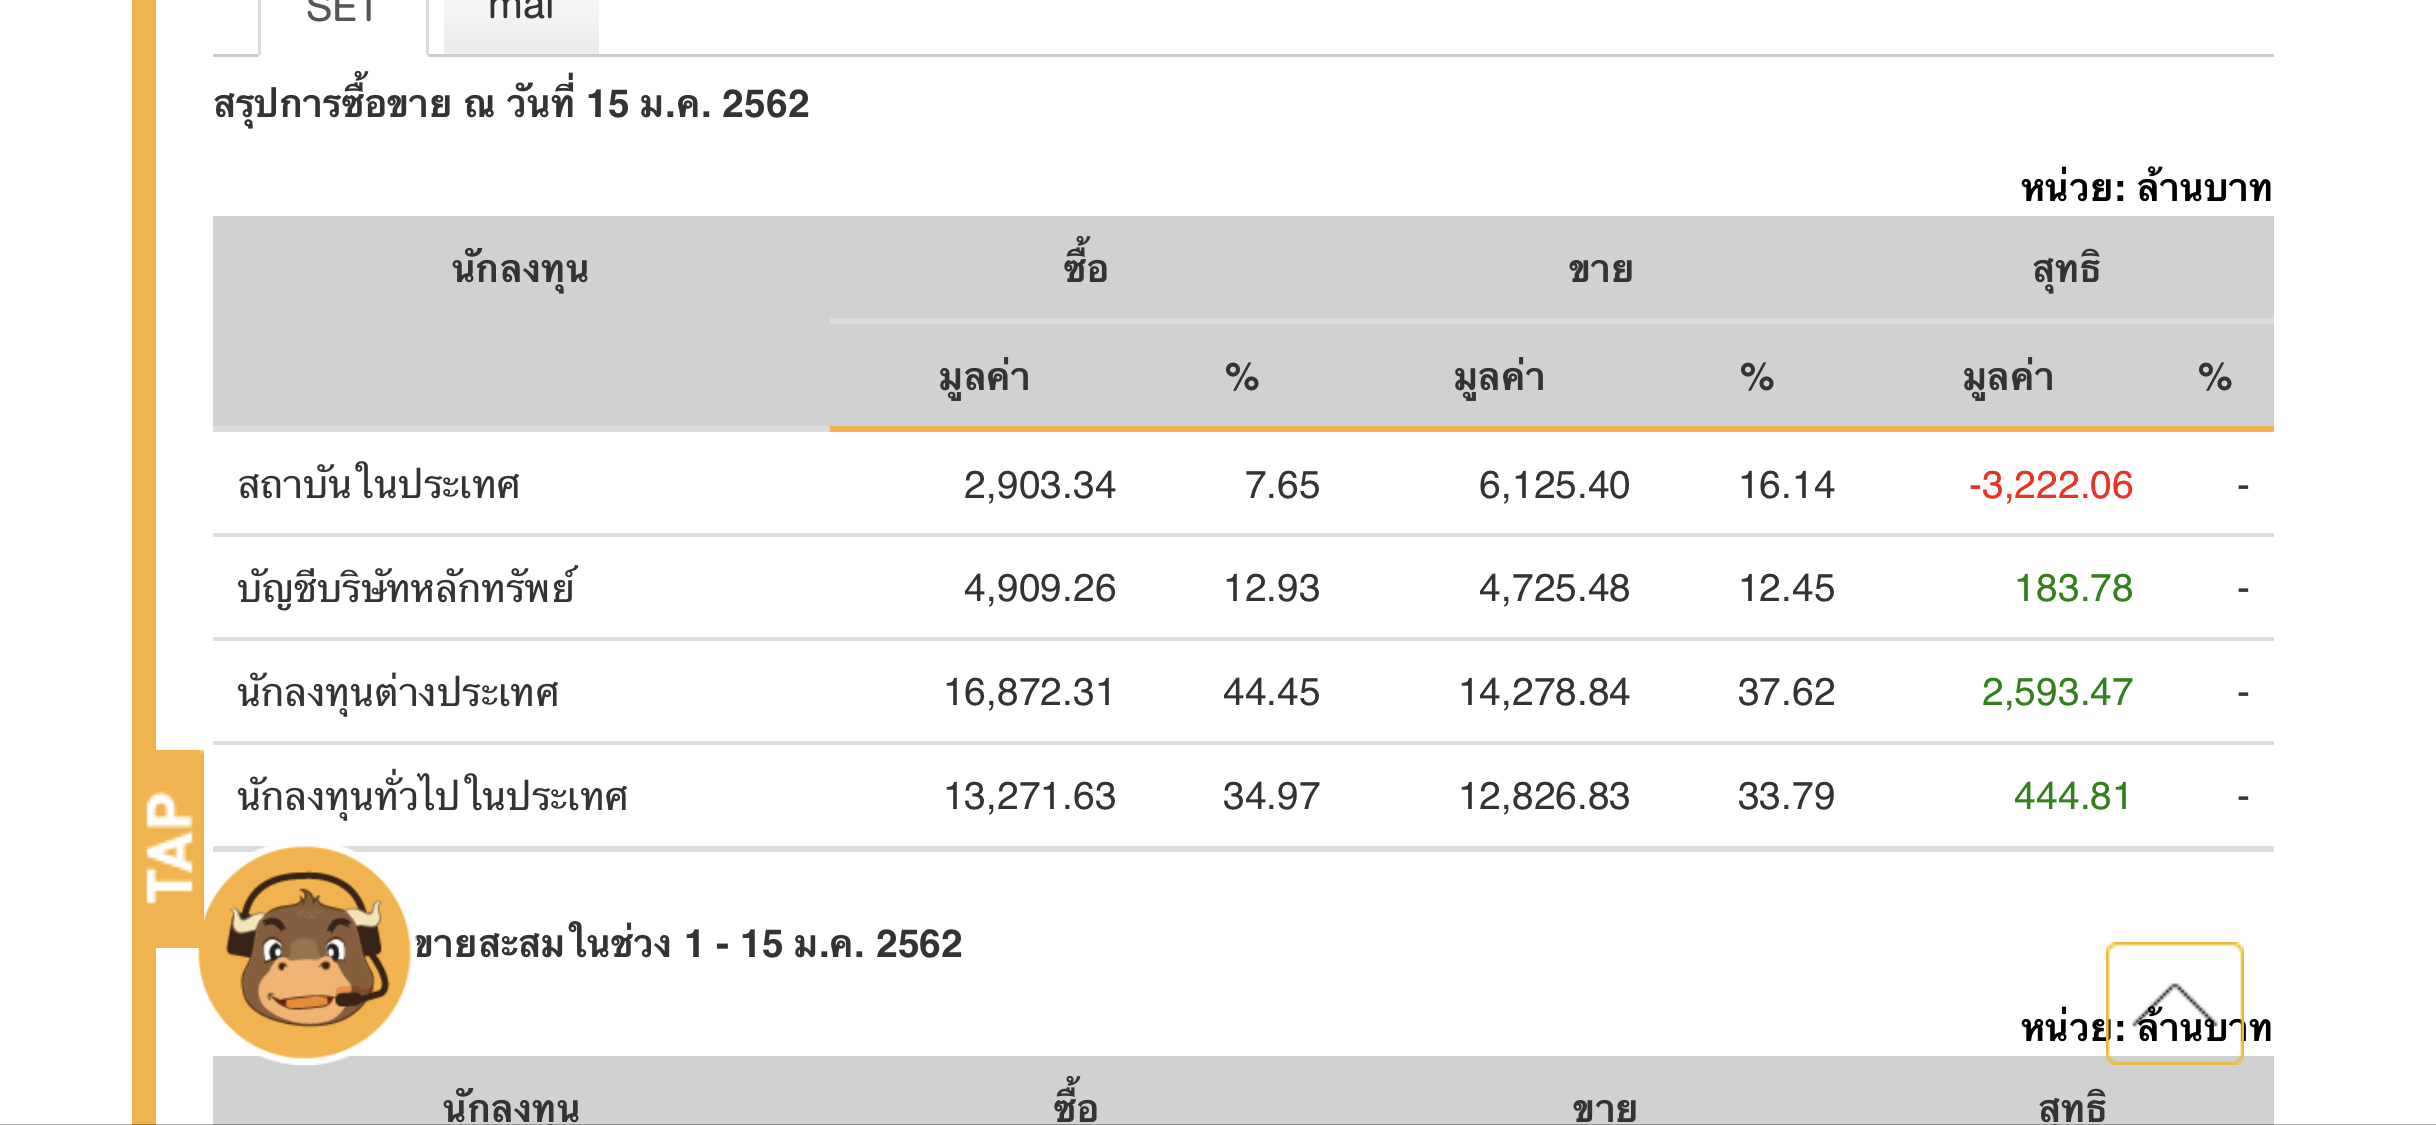Click the ซื้อ column header in top table
The image size is (2436, 1125).
(1085, 270)
